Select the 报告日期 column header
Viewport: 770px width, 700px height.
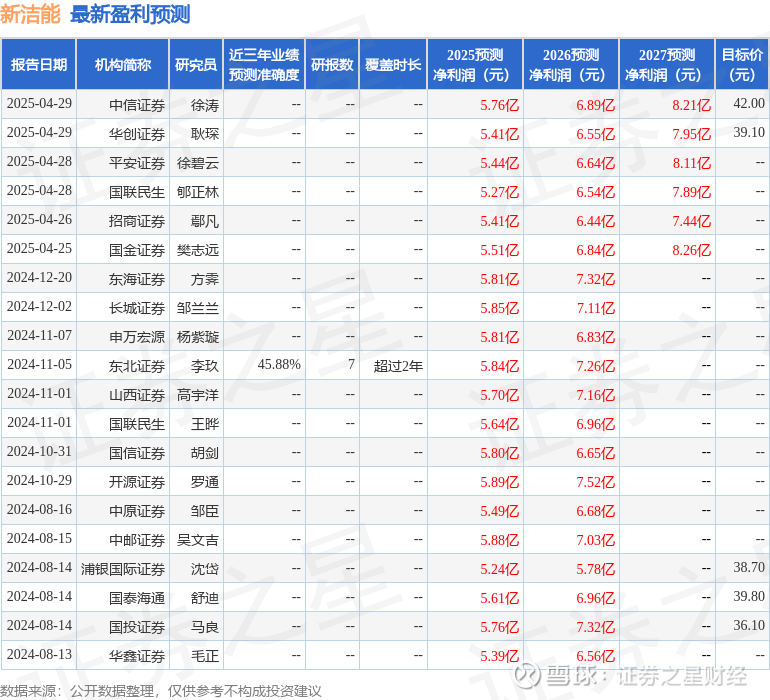pyautogui.click(x=39, y=64)
